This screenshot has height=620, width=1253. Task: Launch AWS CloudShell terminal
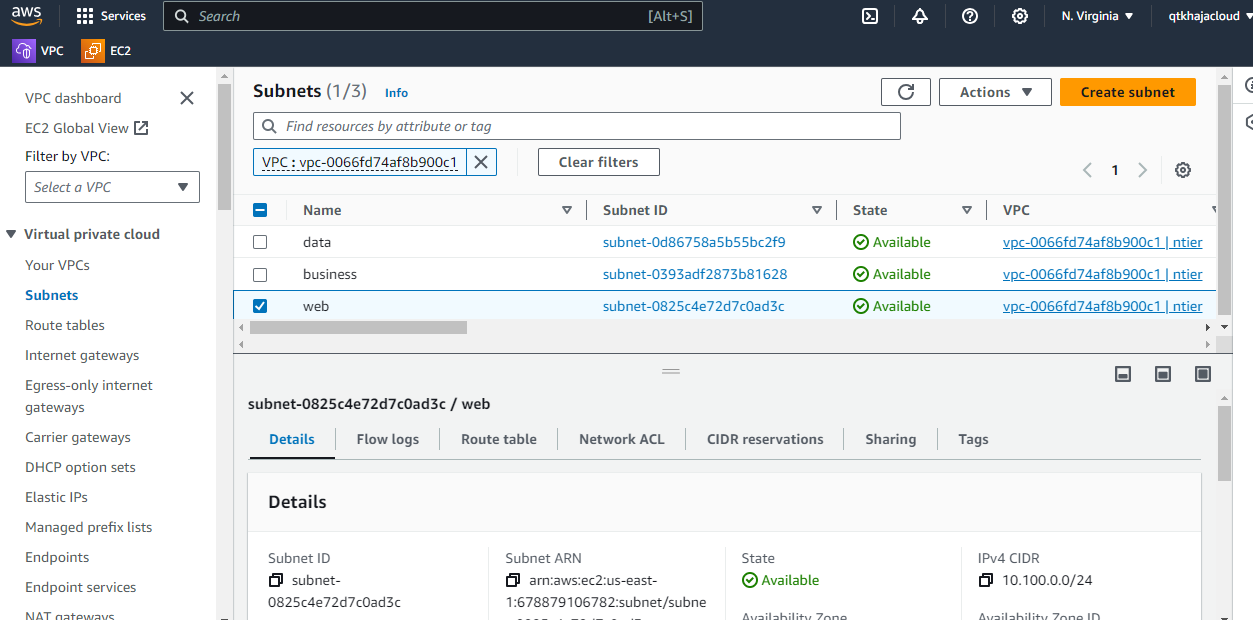(869, 16)
